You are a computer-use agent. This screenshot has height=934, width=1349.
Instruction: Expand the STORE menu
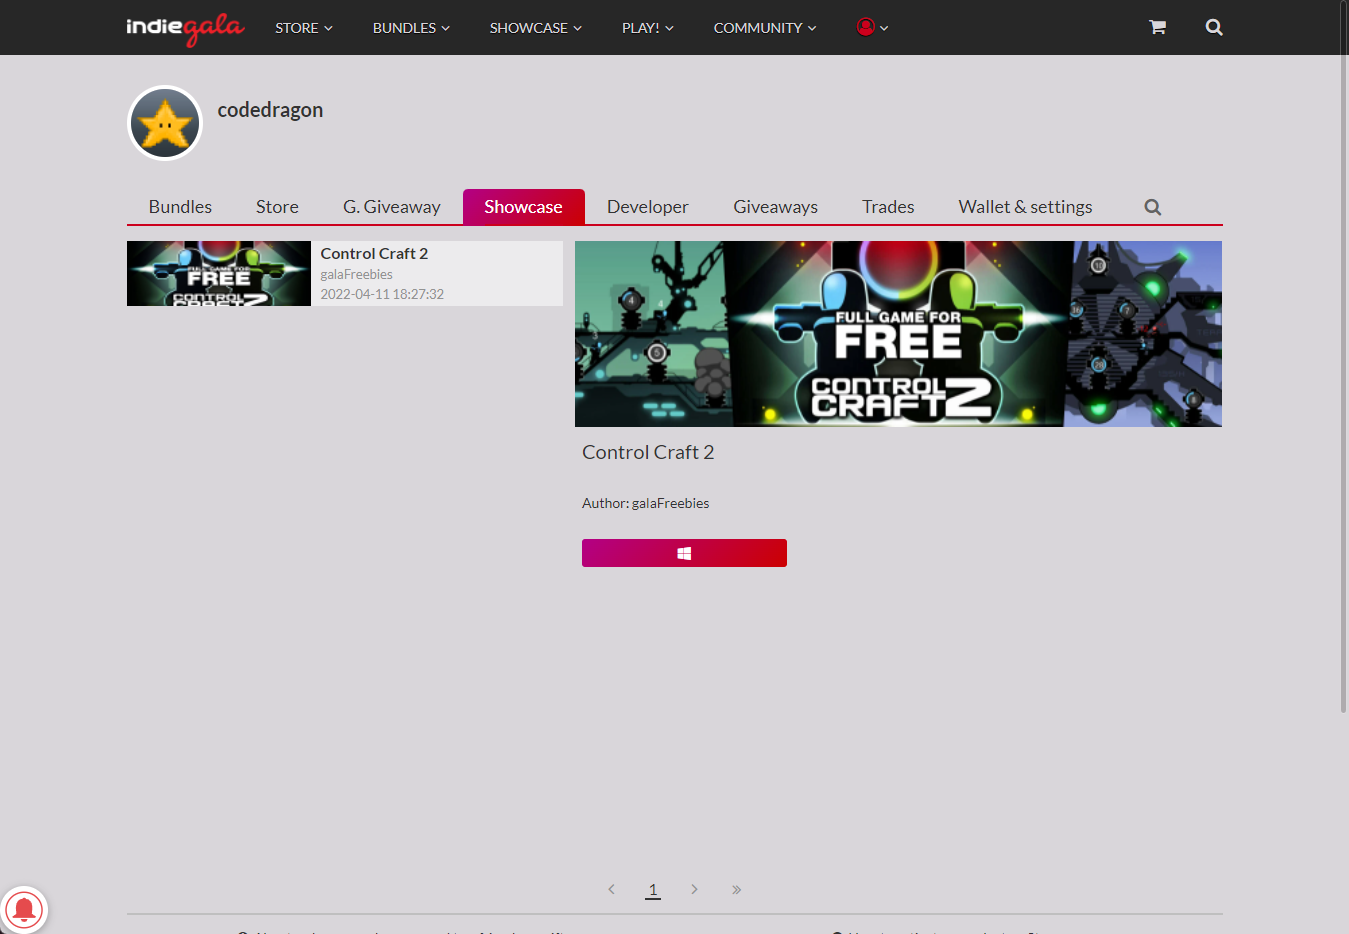[304, 28]
